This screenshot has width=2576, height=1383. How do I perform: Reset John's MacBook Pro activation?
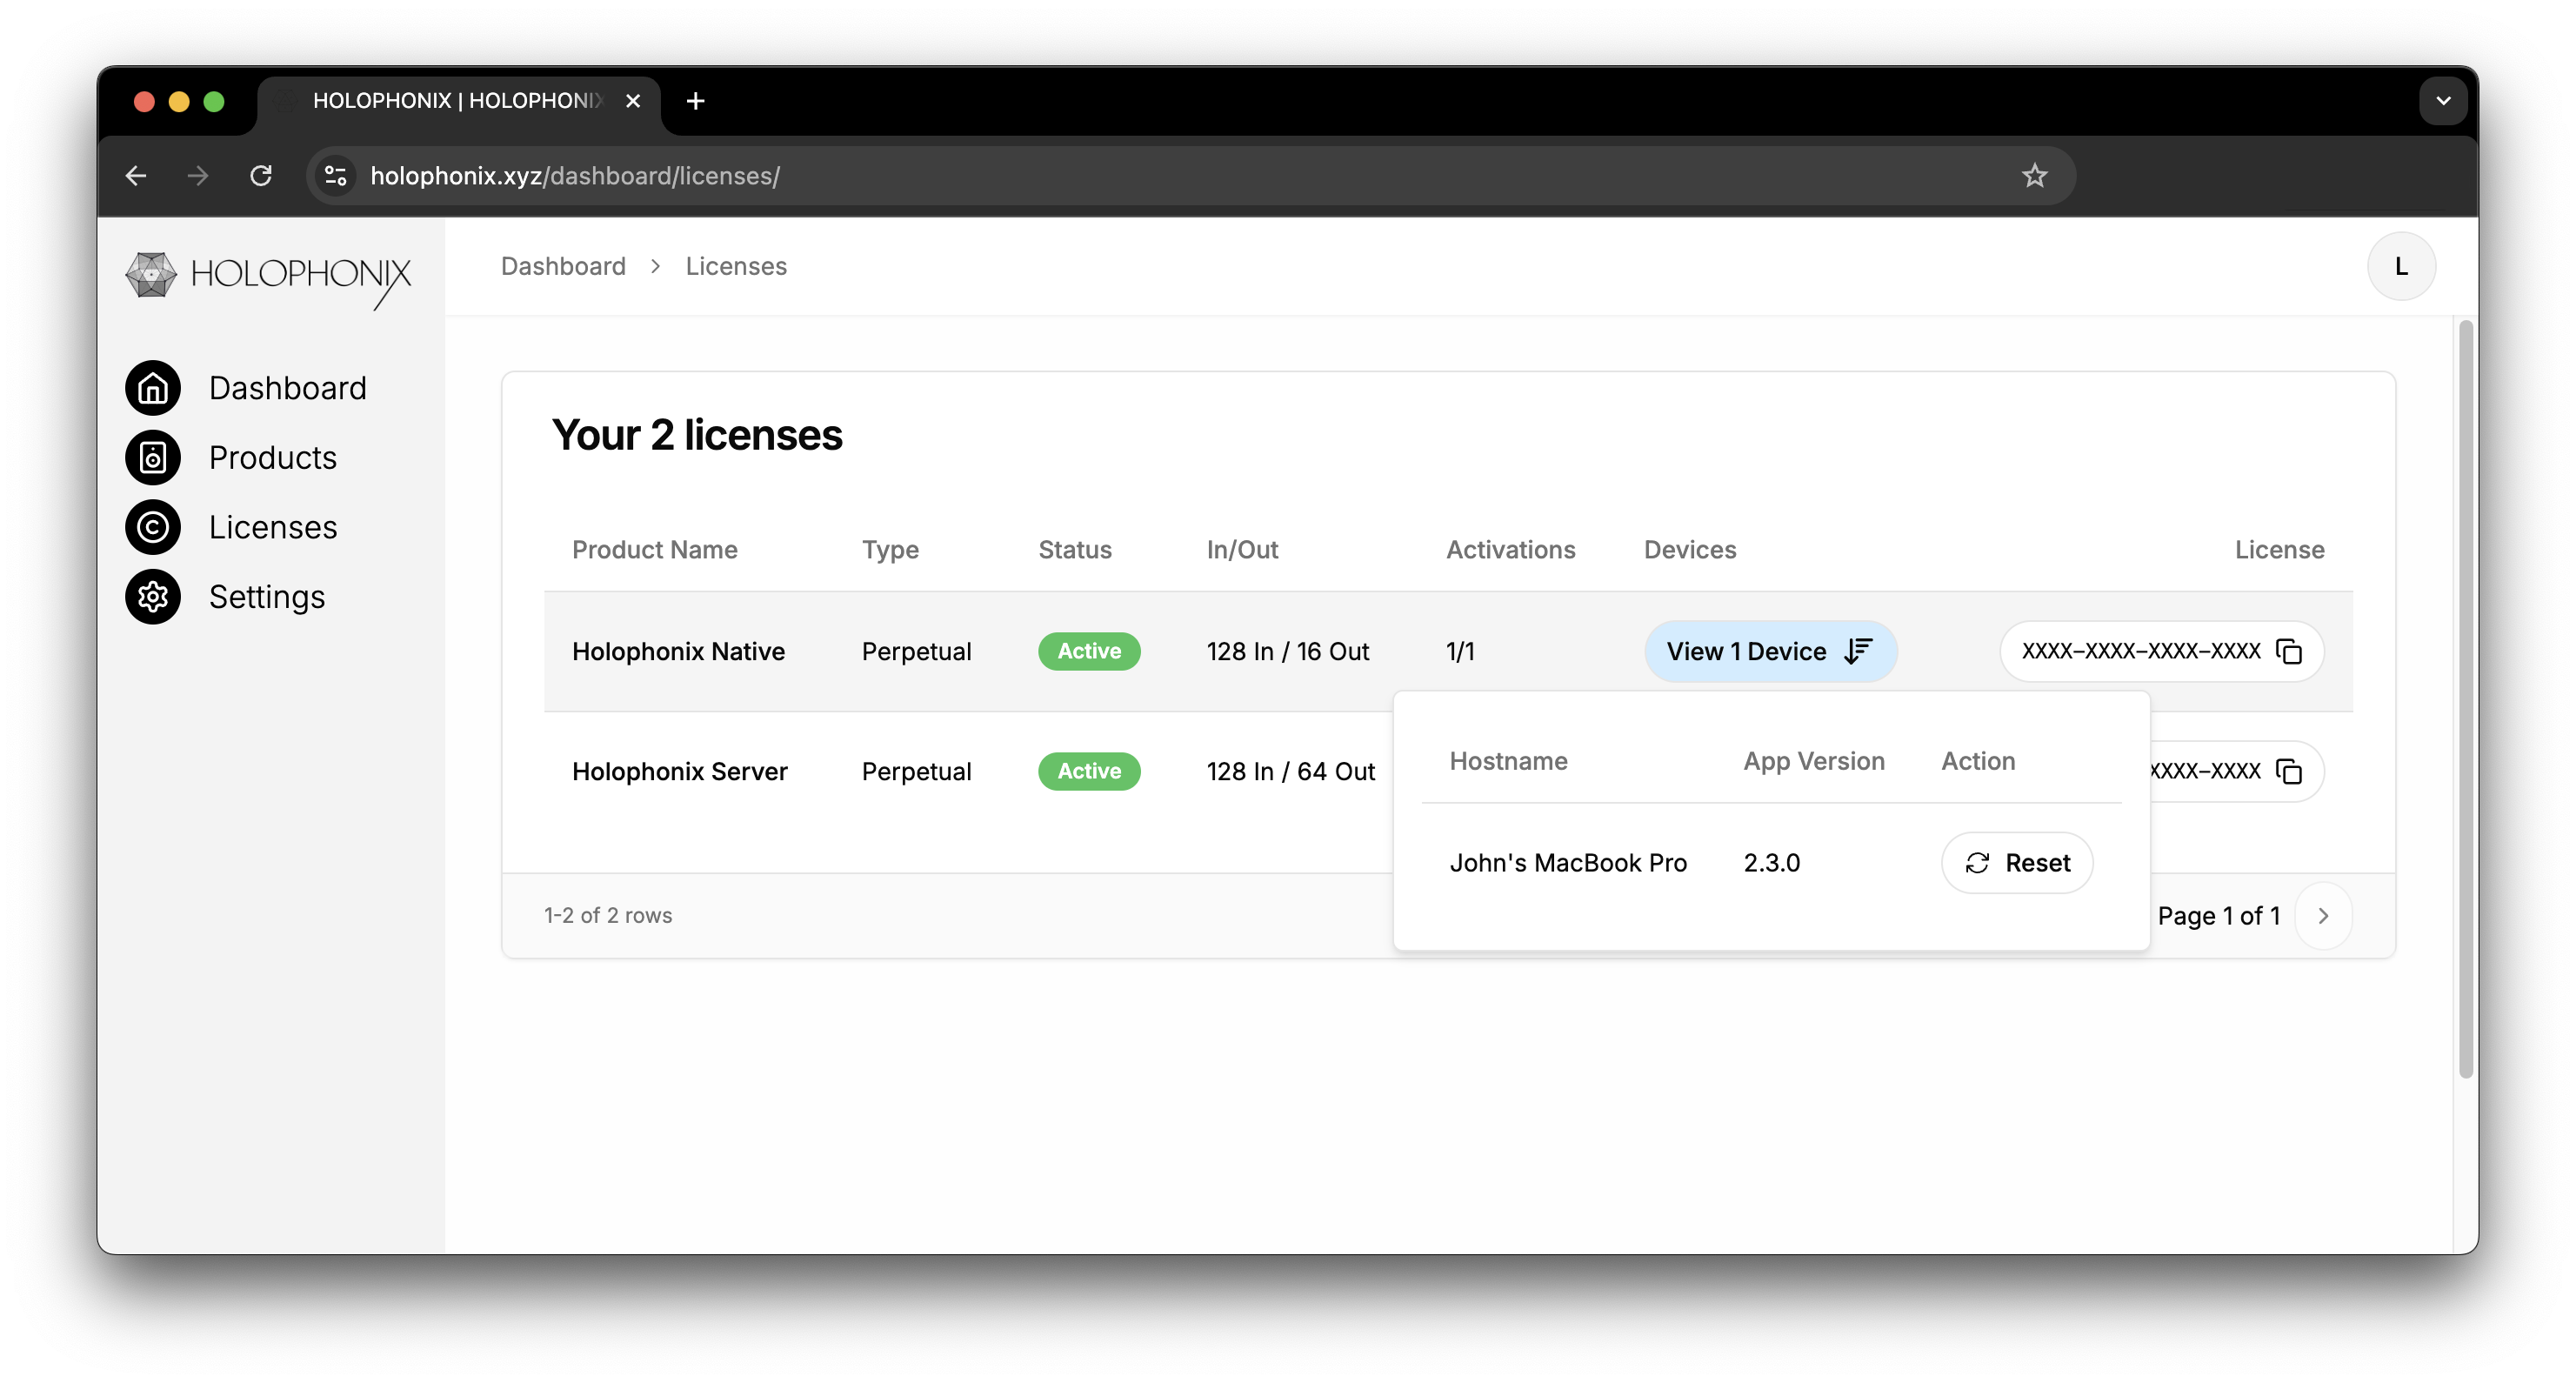[2016, 863]
